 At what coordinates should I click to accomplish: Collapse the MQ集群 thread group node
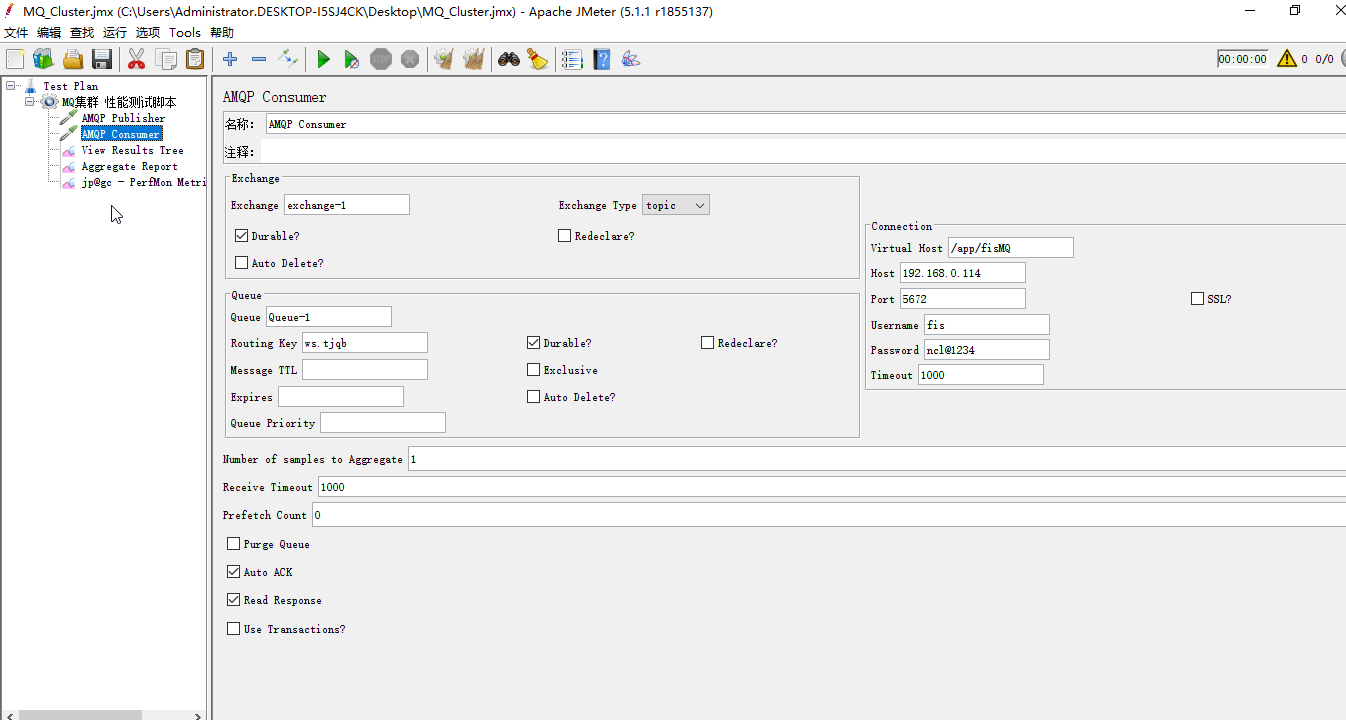[x=29, y=102]
